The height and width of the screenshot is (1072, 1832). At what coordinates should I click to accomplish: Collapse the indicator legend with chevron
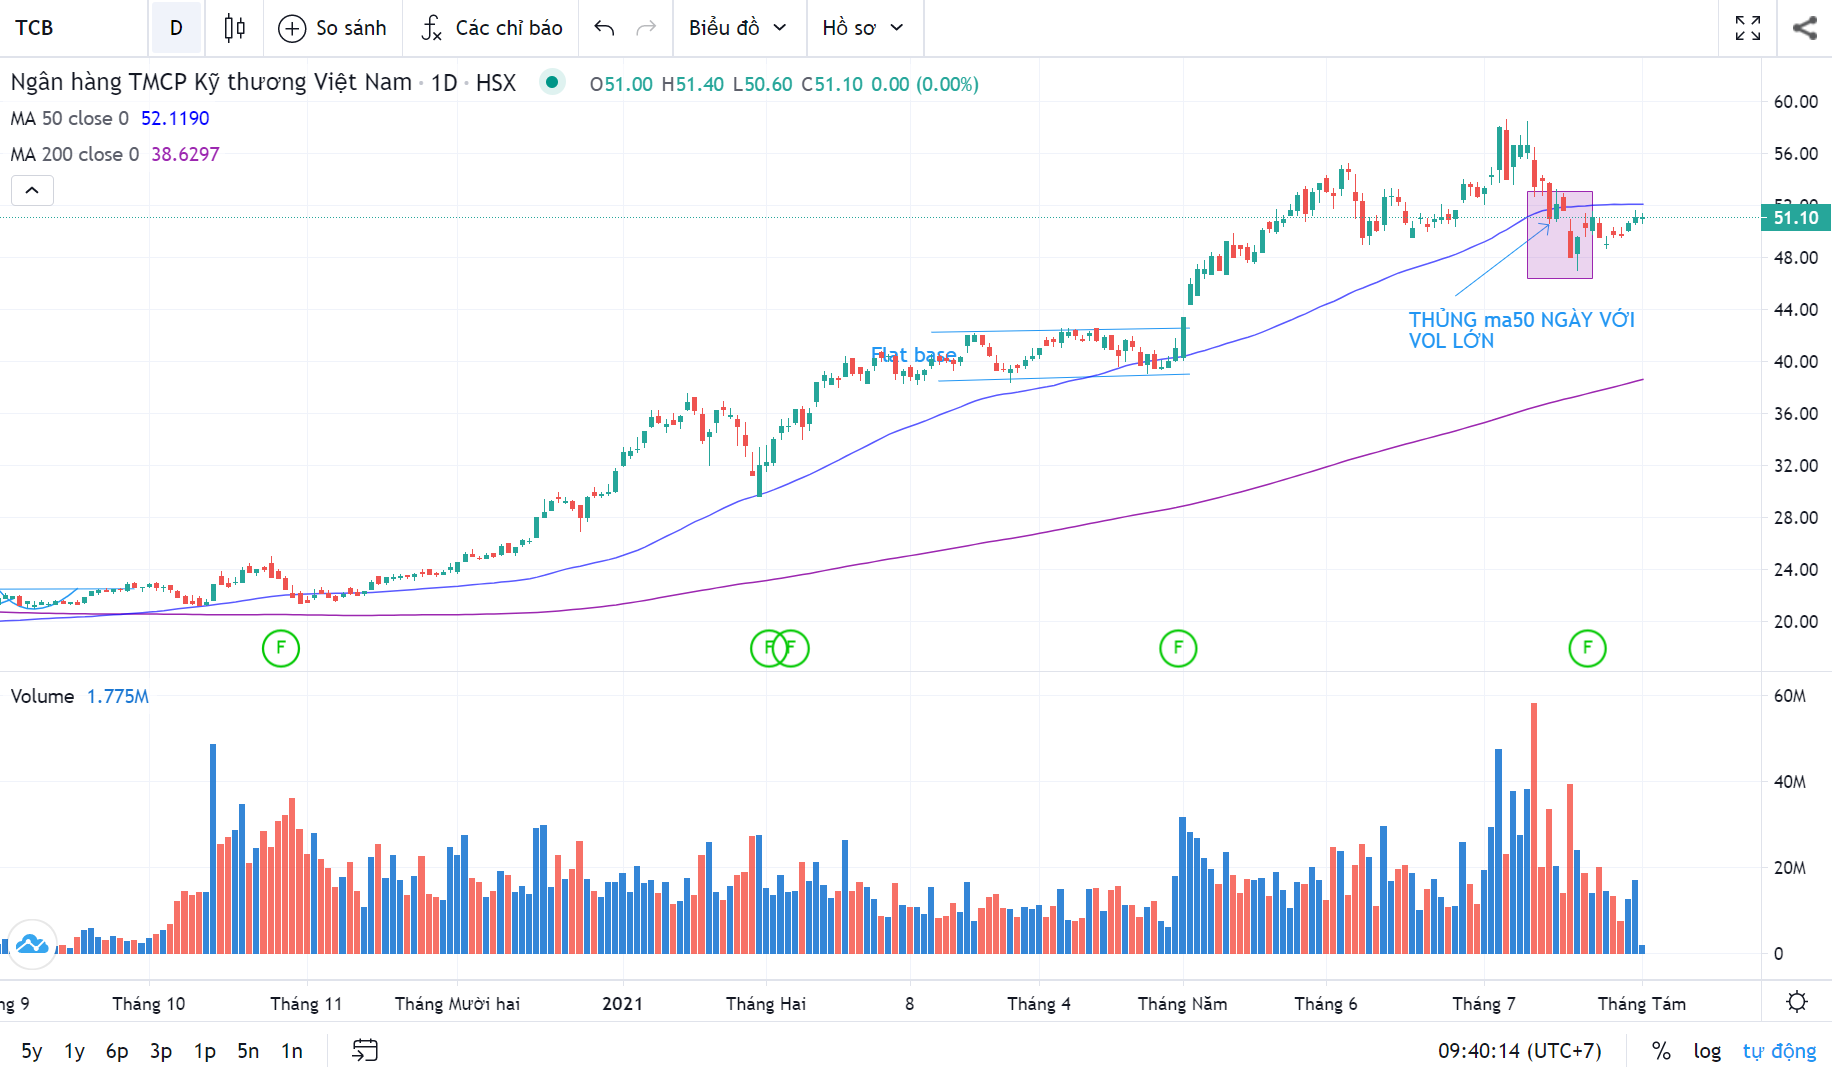pyautogui.click(x=32, y=190)
